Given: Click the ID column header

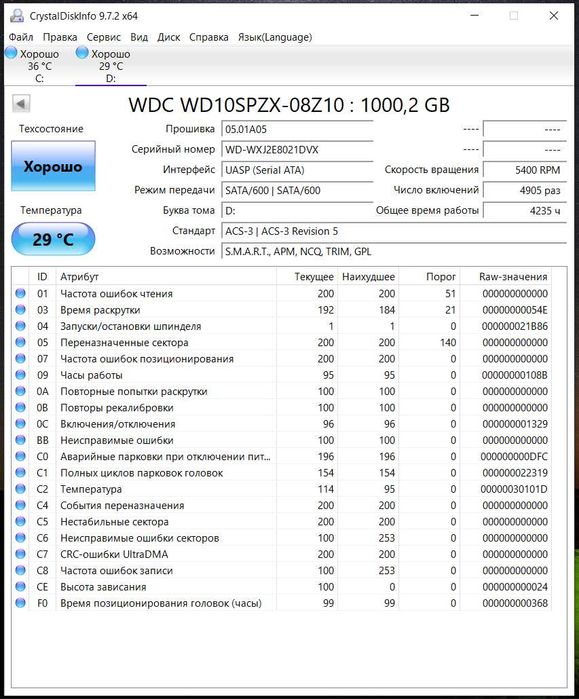Looking at the screenshot, I should (42, 276).
